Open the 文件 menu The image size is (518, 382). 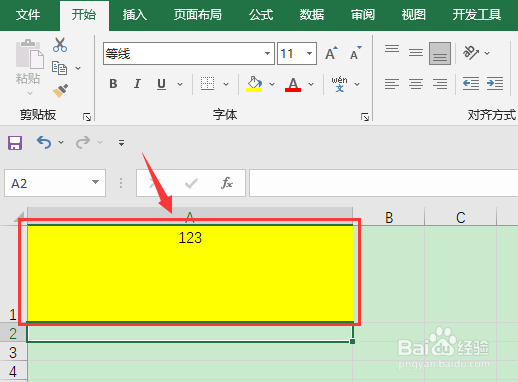click(x=28, y=15)
